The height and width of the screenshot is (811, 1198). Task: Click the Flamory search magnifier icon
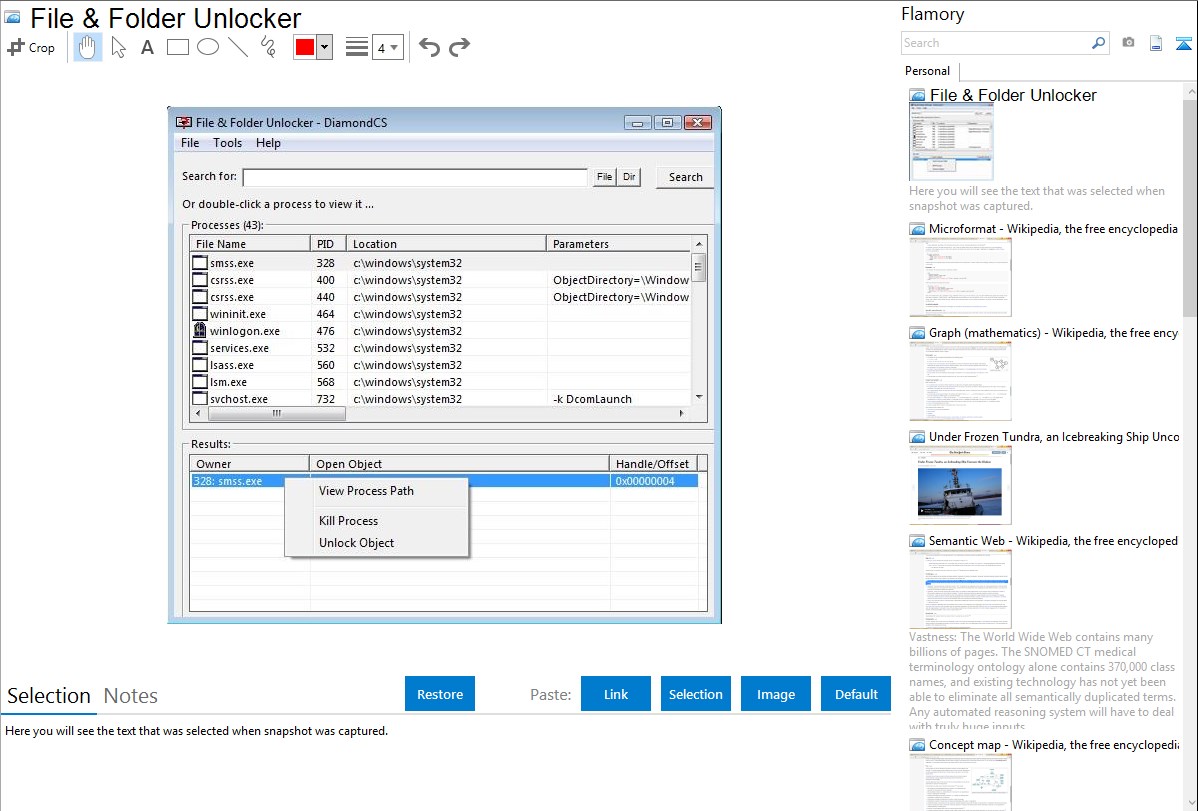[1098, 43]
